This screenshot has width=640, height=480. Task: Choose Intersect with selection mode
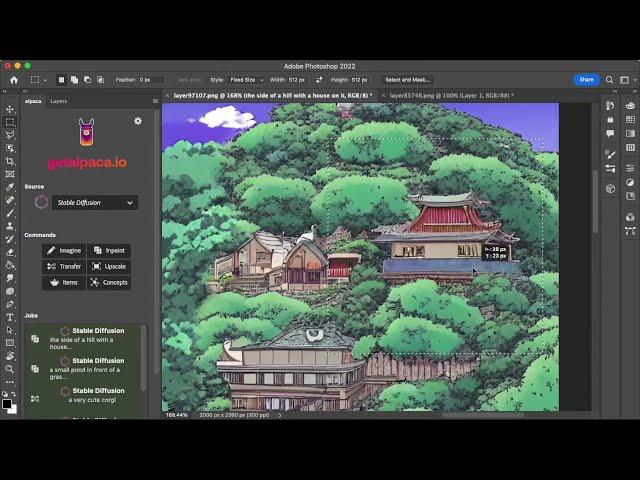click(100, 80)
